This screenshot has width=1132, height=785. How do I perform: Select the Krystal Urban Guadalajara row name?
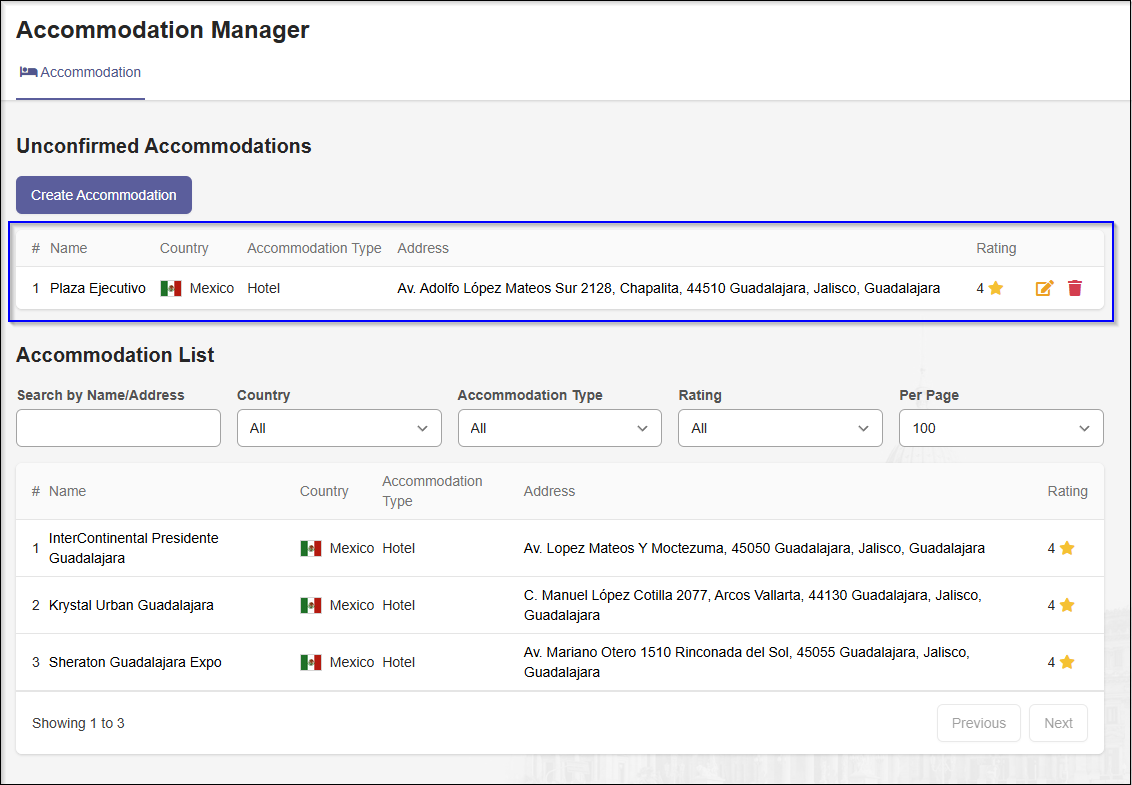(131, 605)
